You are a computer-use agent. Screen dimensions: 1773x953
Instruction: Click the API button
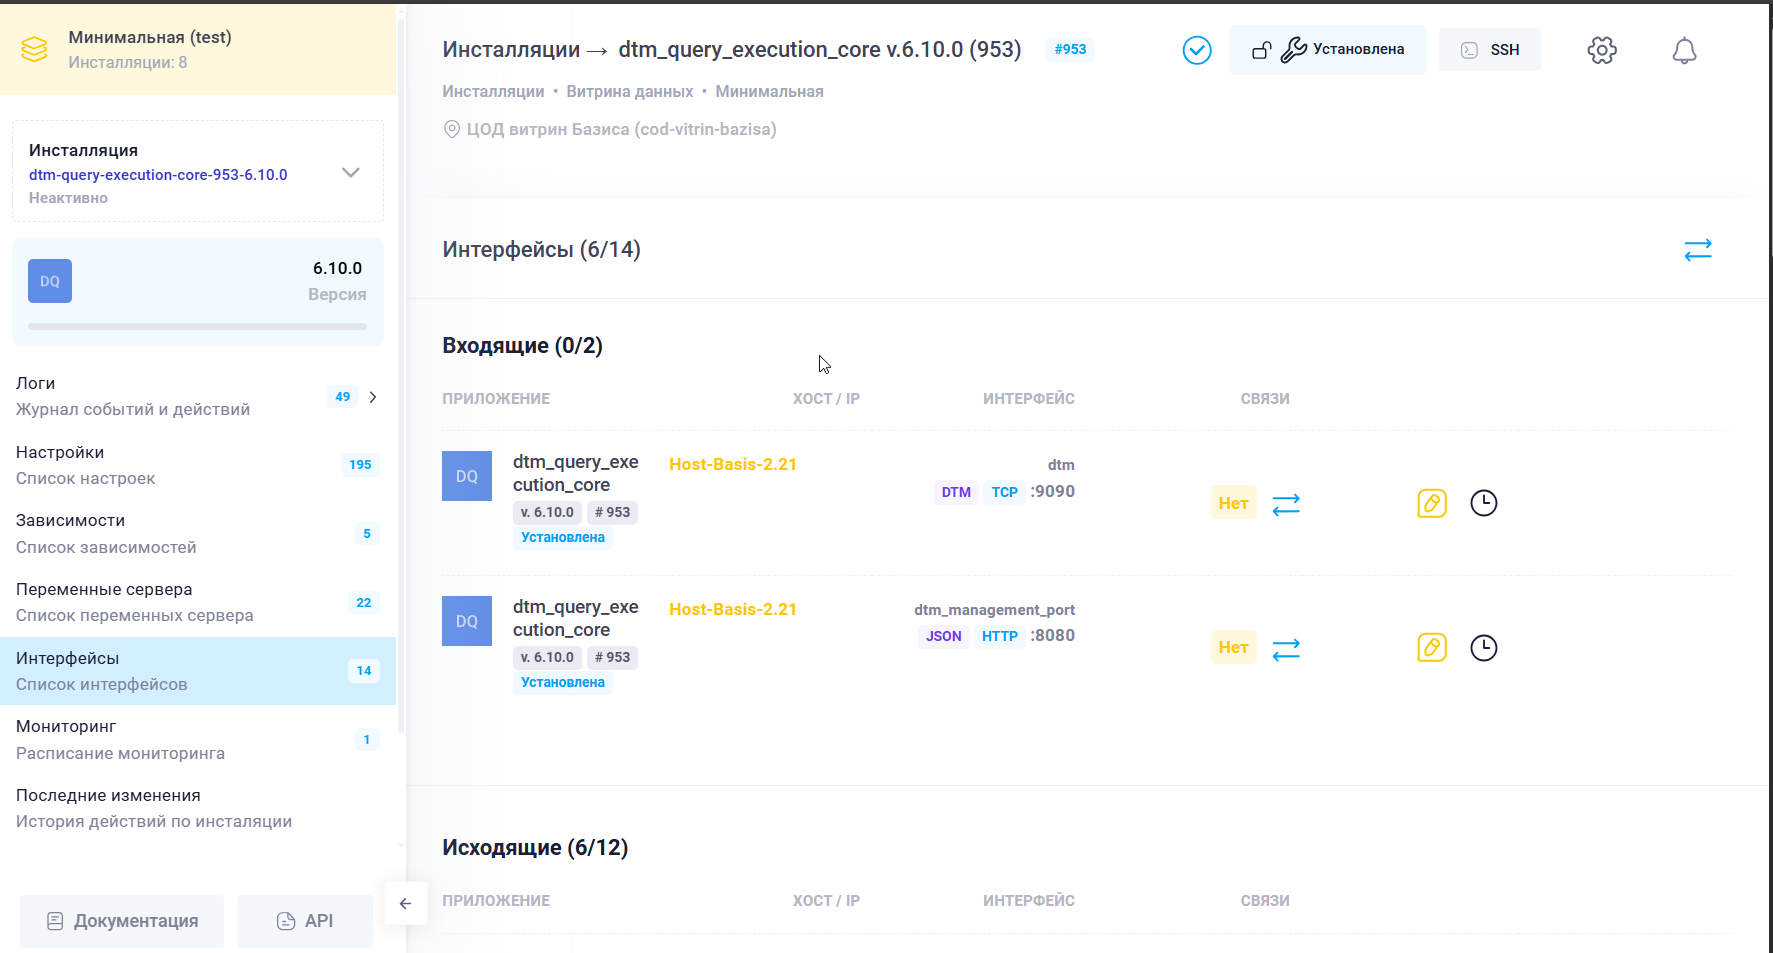click(305, 920)
